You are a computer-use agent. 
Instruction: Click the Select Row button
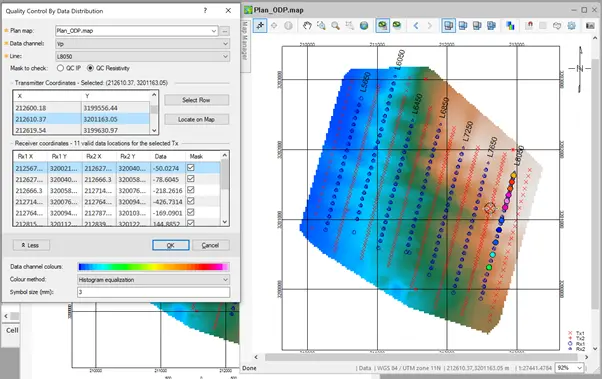coord(197,100)
